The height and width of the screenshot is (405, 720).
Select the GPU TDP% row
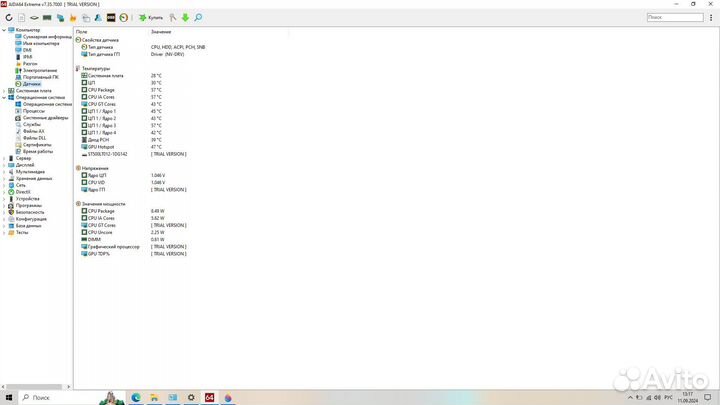click(99, 254)
